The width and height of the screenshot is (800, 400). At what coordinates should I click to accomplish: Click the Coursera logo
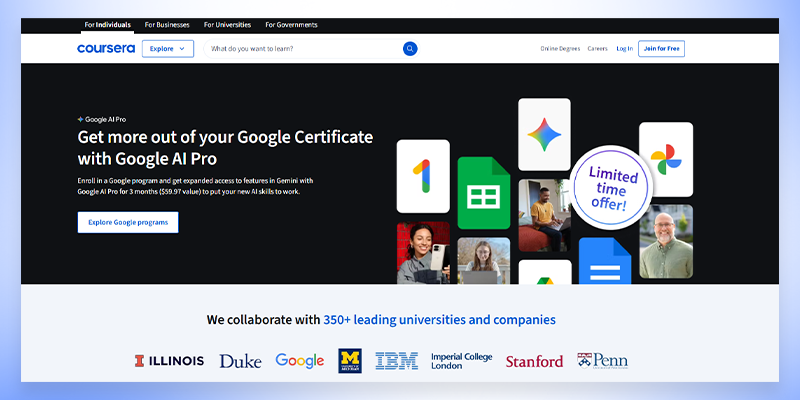[x=106, y=48]
